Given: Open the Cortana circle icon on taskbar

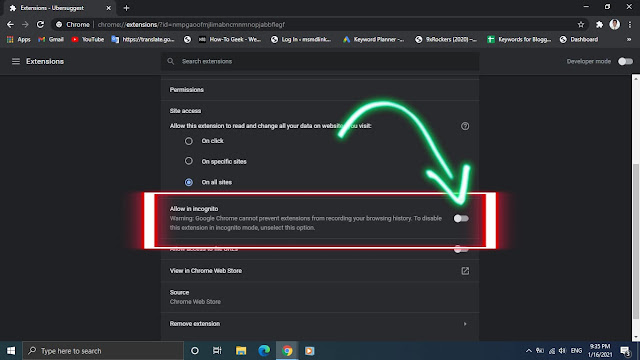Looking at the screenshot, I should point(195,351).
